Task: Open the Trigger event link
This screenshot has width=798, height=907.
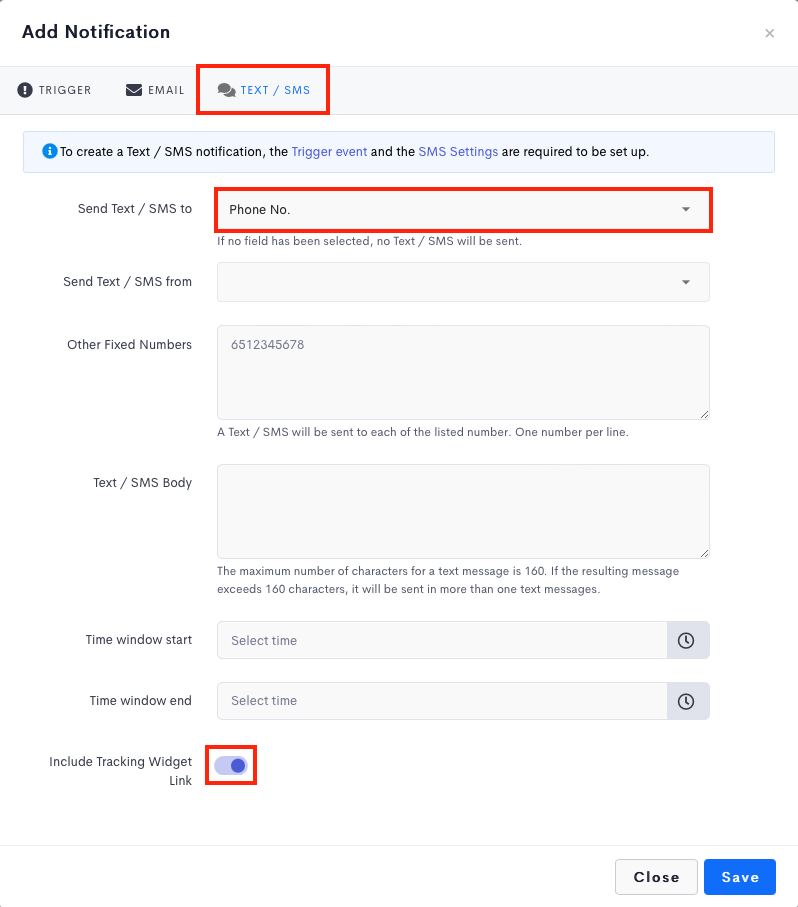Action: [x=329, y=152]
